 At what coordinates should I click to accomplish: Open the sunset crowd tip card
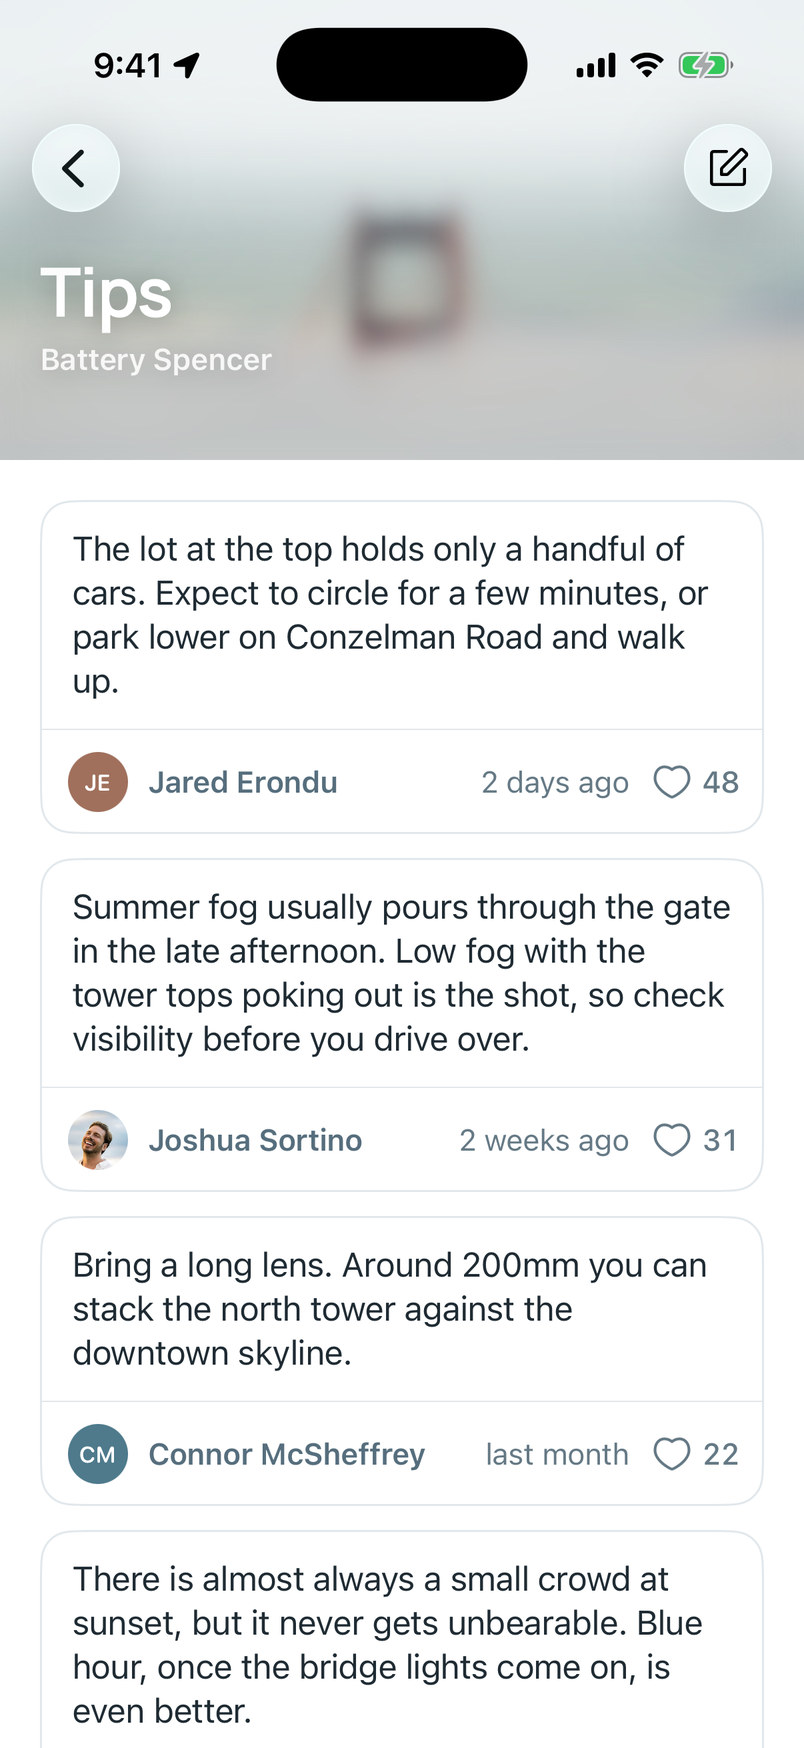402,1640
